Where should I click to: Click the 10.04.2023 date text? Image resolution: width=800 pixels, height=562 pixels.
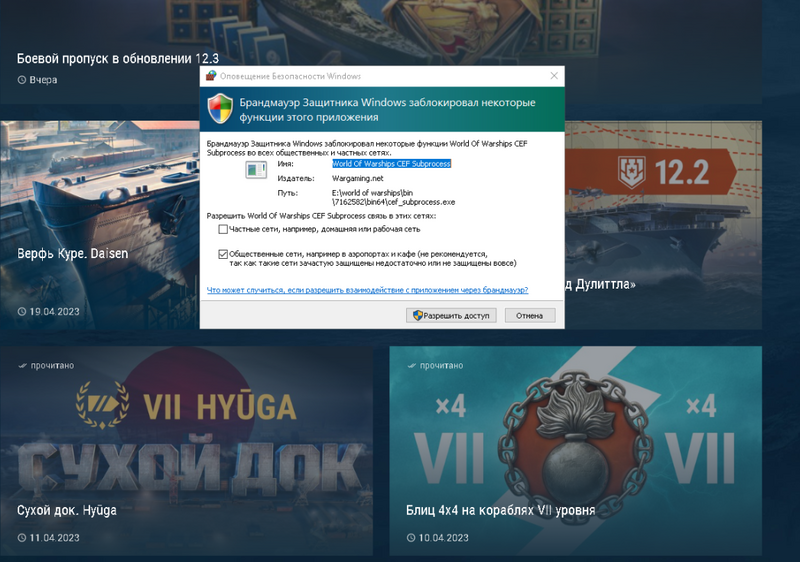(443, 538)
